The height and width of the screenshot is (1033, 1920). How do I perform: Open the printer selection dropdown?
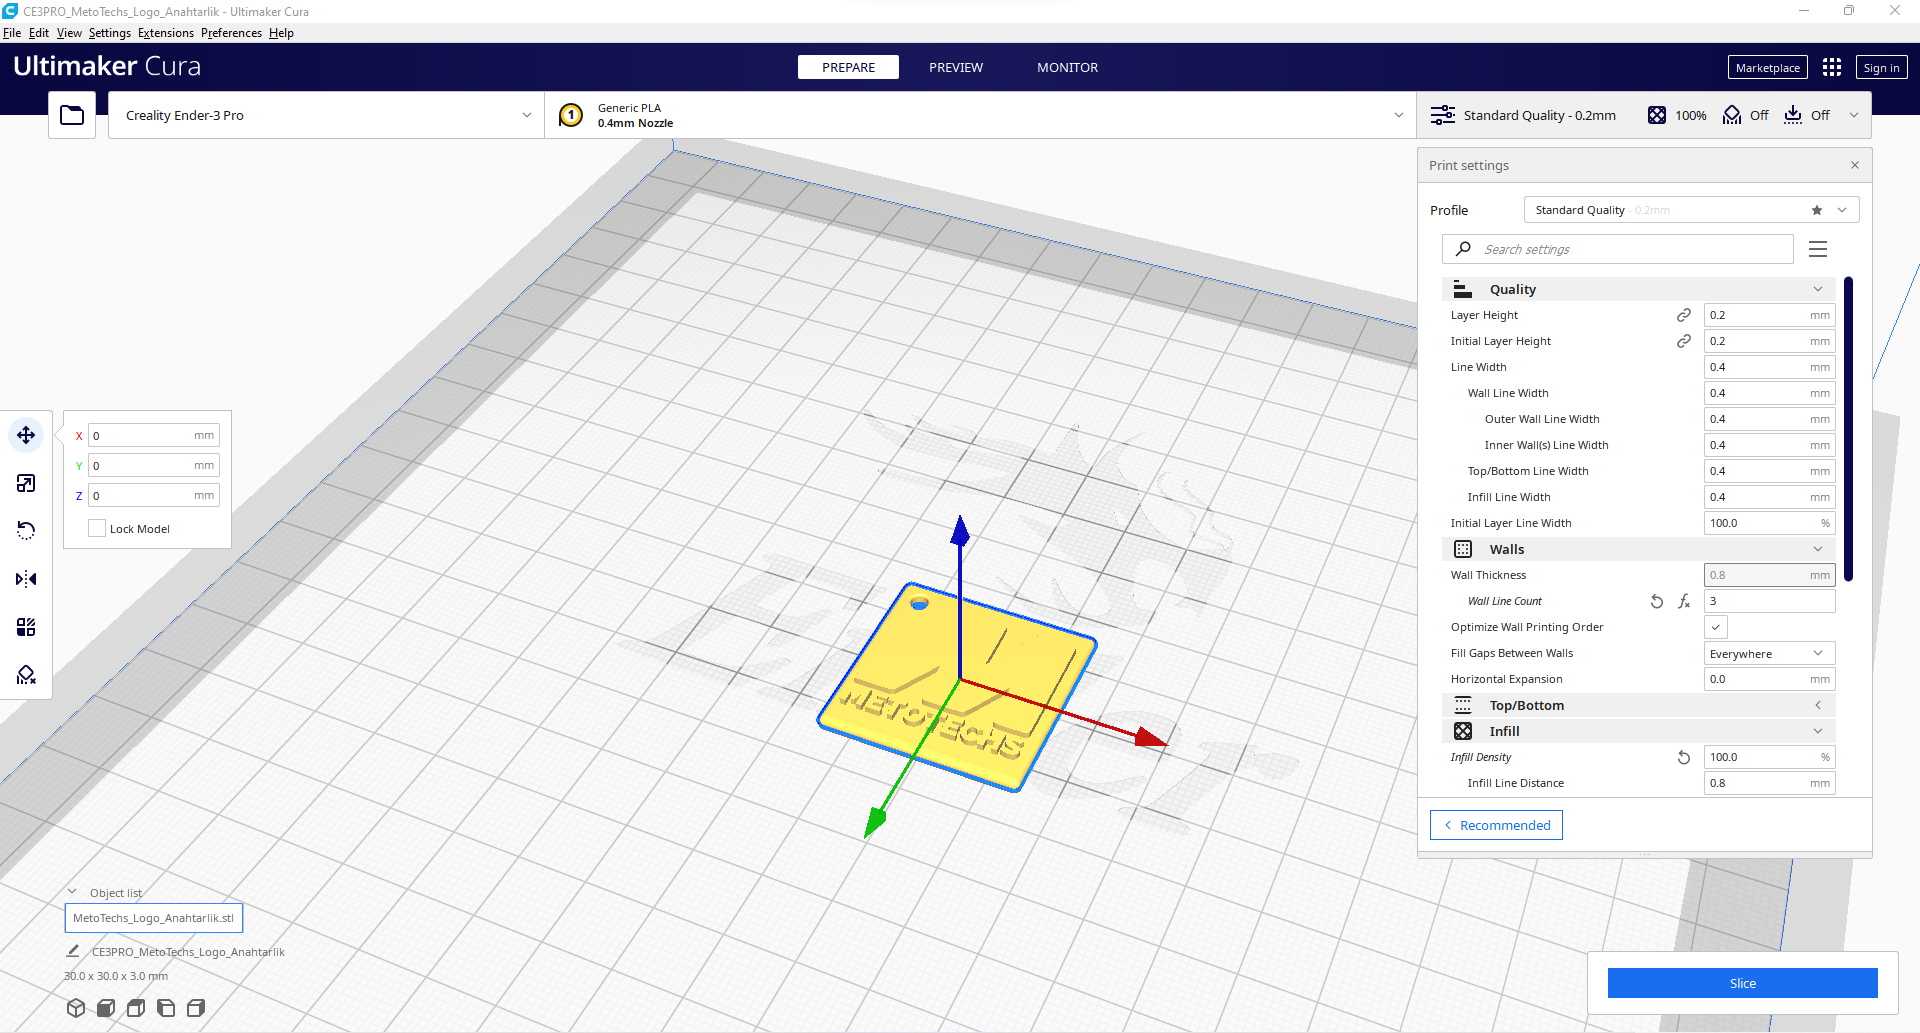coord(326,115)
